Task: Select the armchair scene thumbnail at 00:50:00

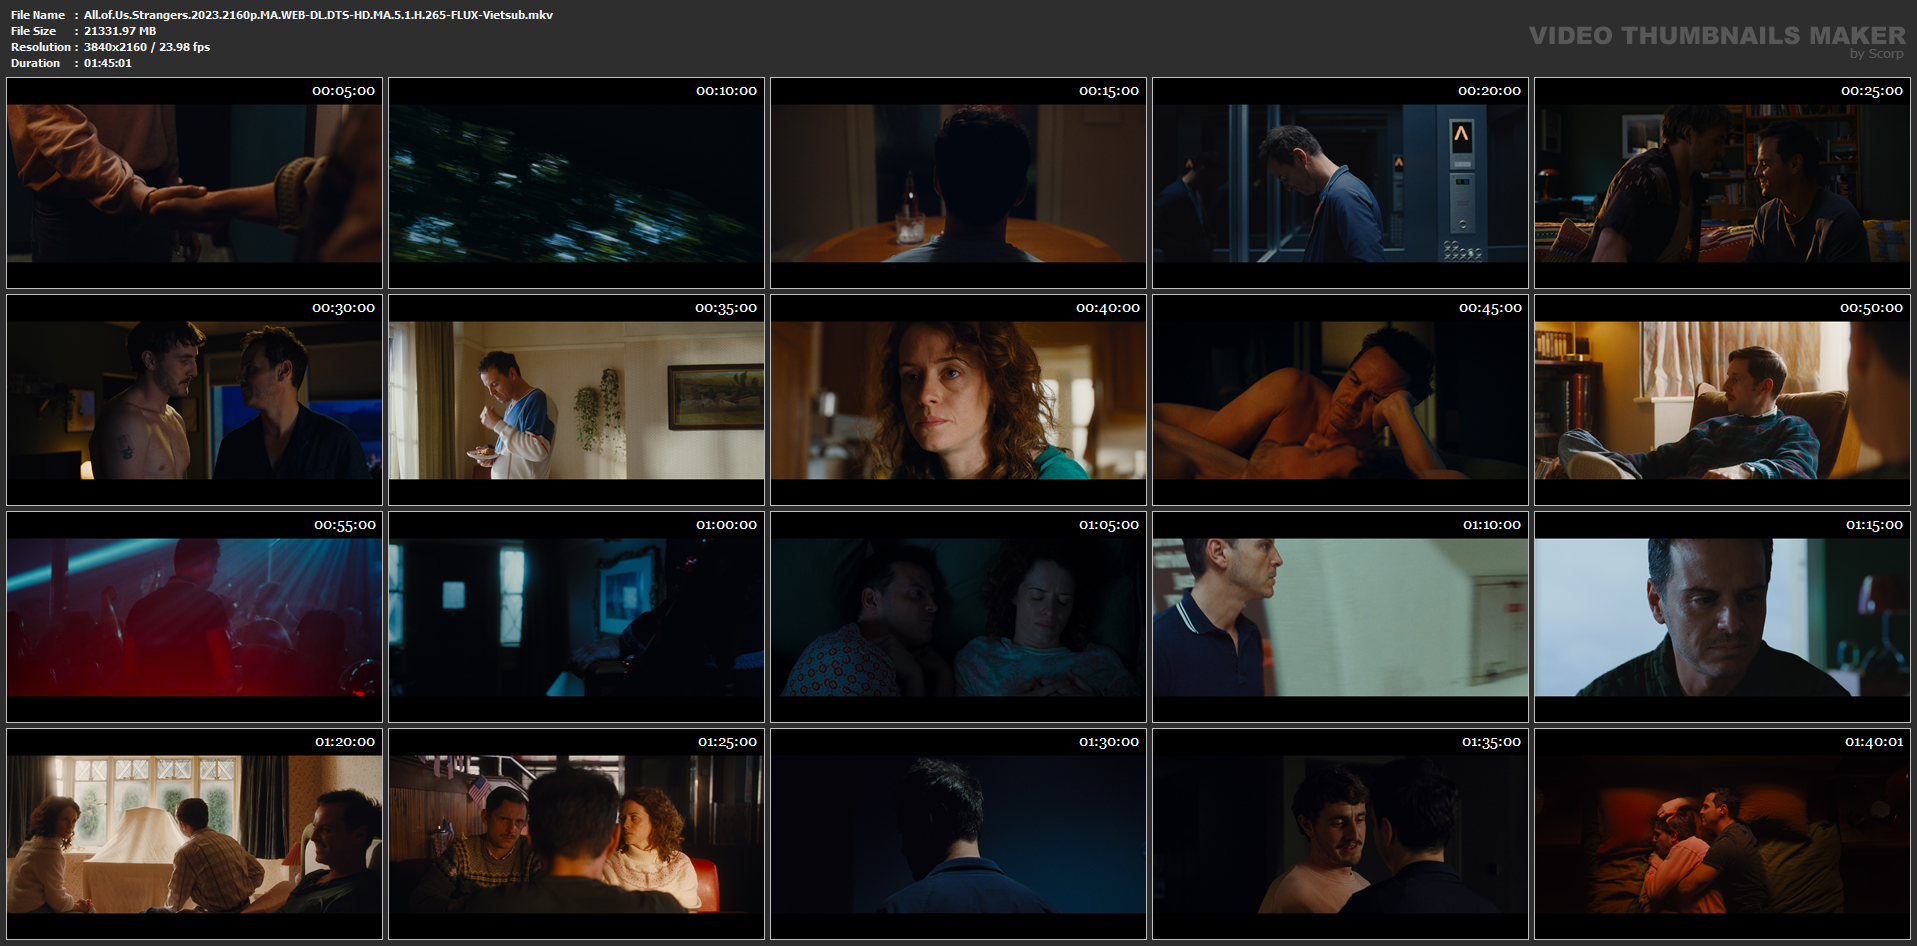Action: click(x=1722, y=400)
